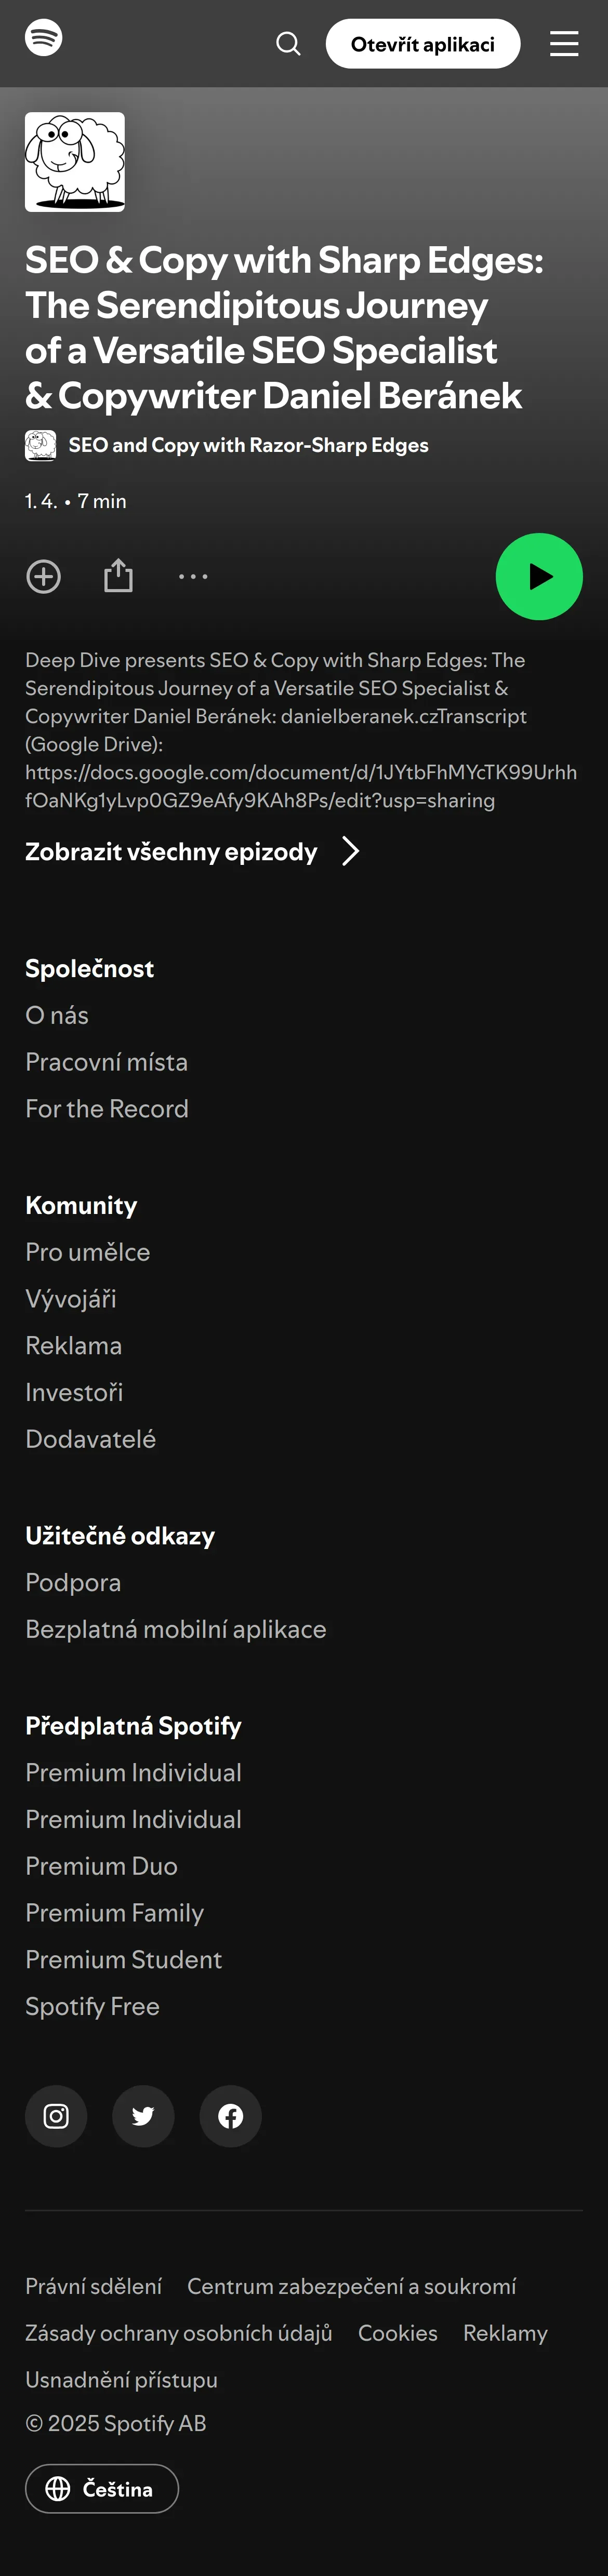Tap the share episode icon
The image size is (608, 2576).
pyautogui.click(x=118, y=576)
